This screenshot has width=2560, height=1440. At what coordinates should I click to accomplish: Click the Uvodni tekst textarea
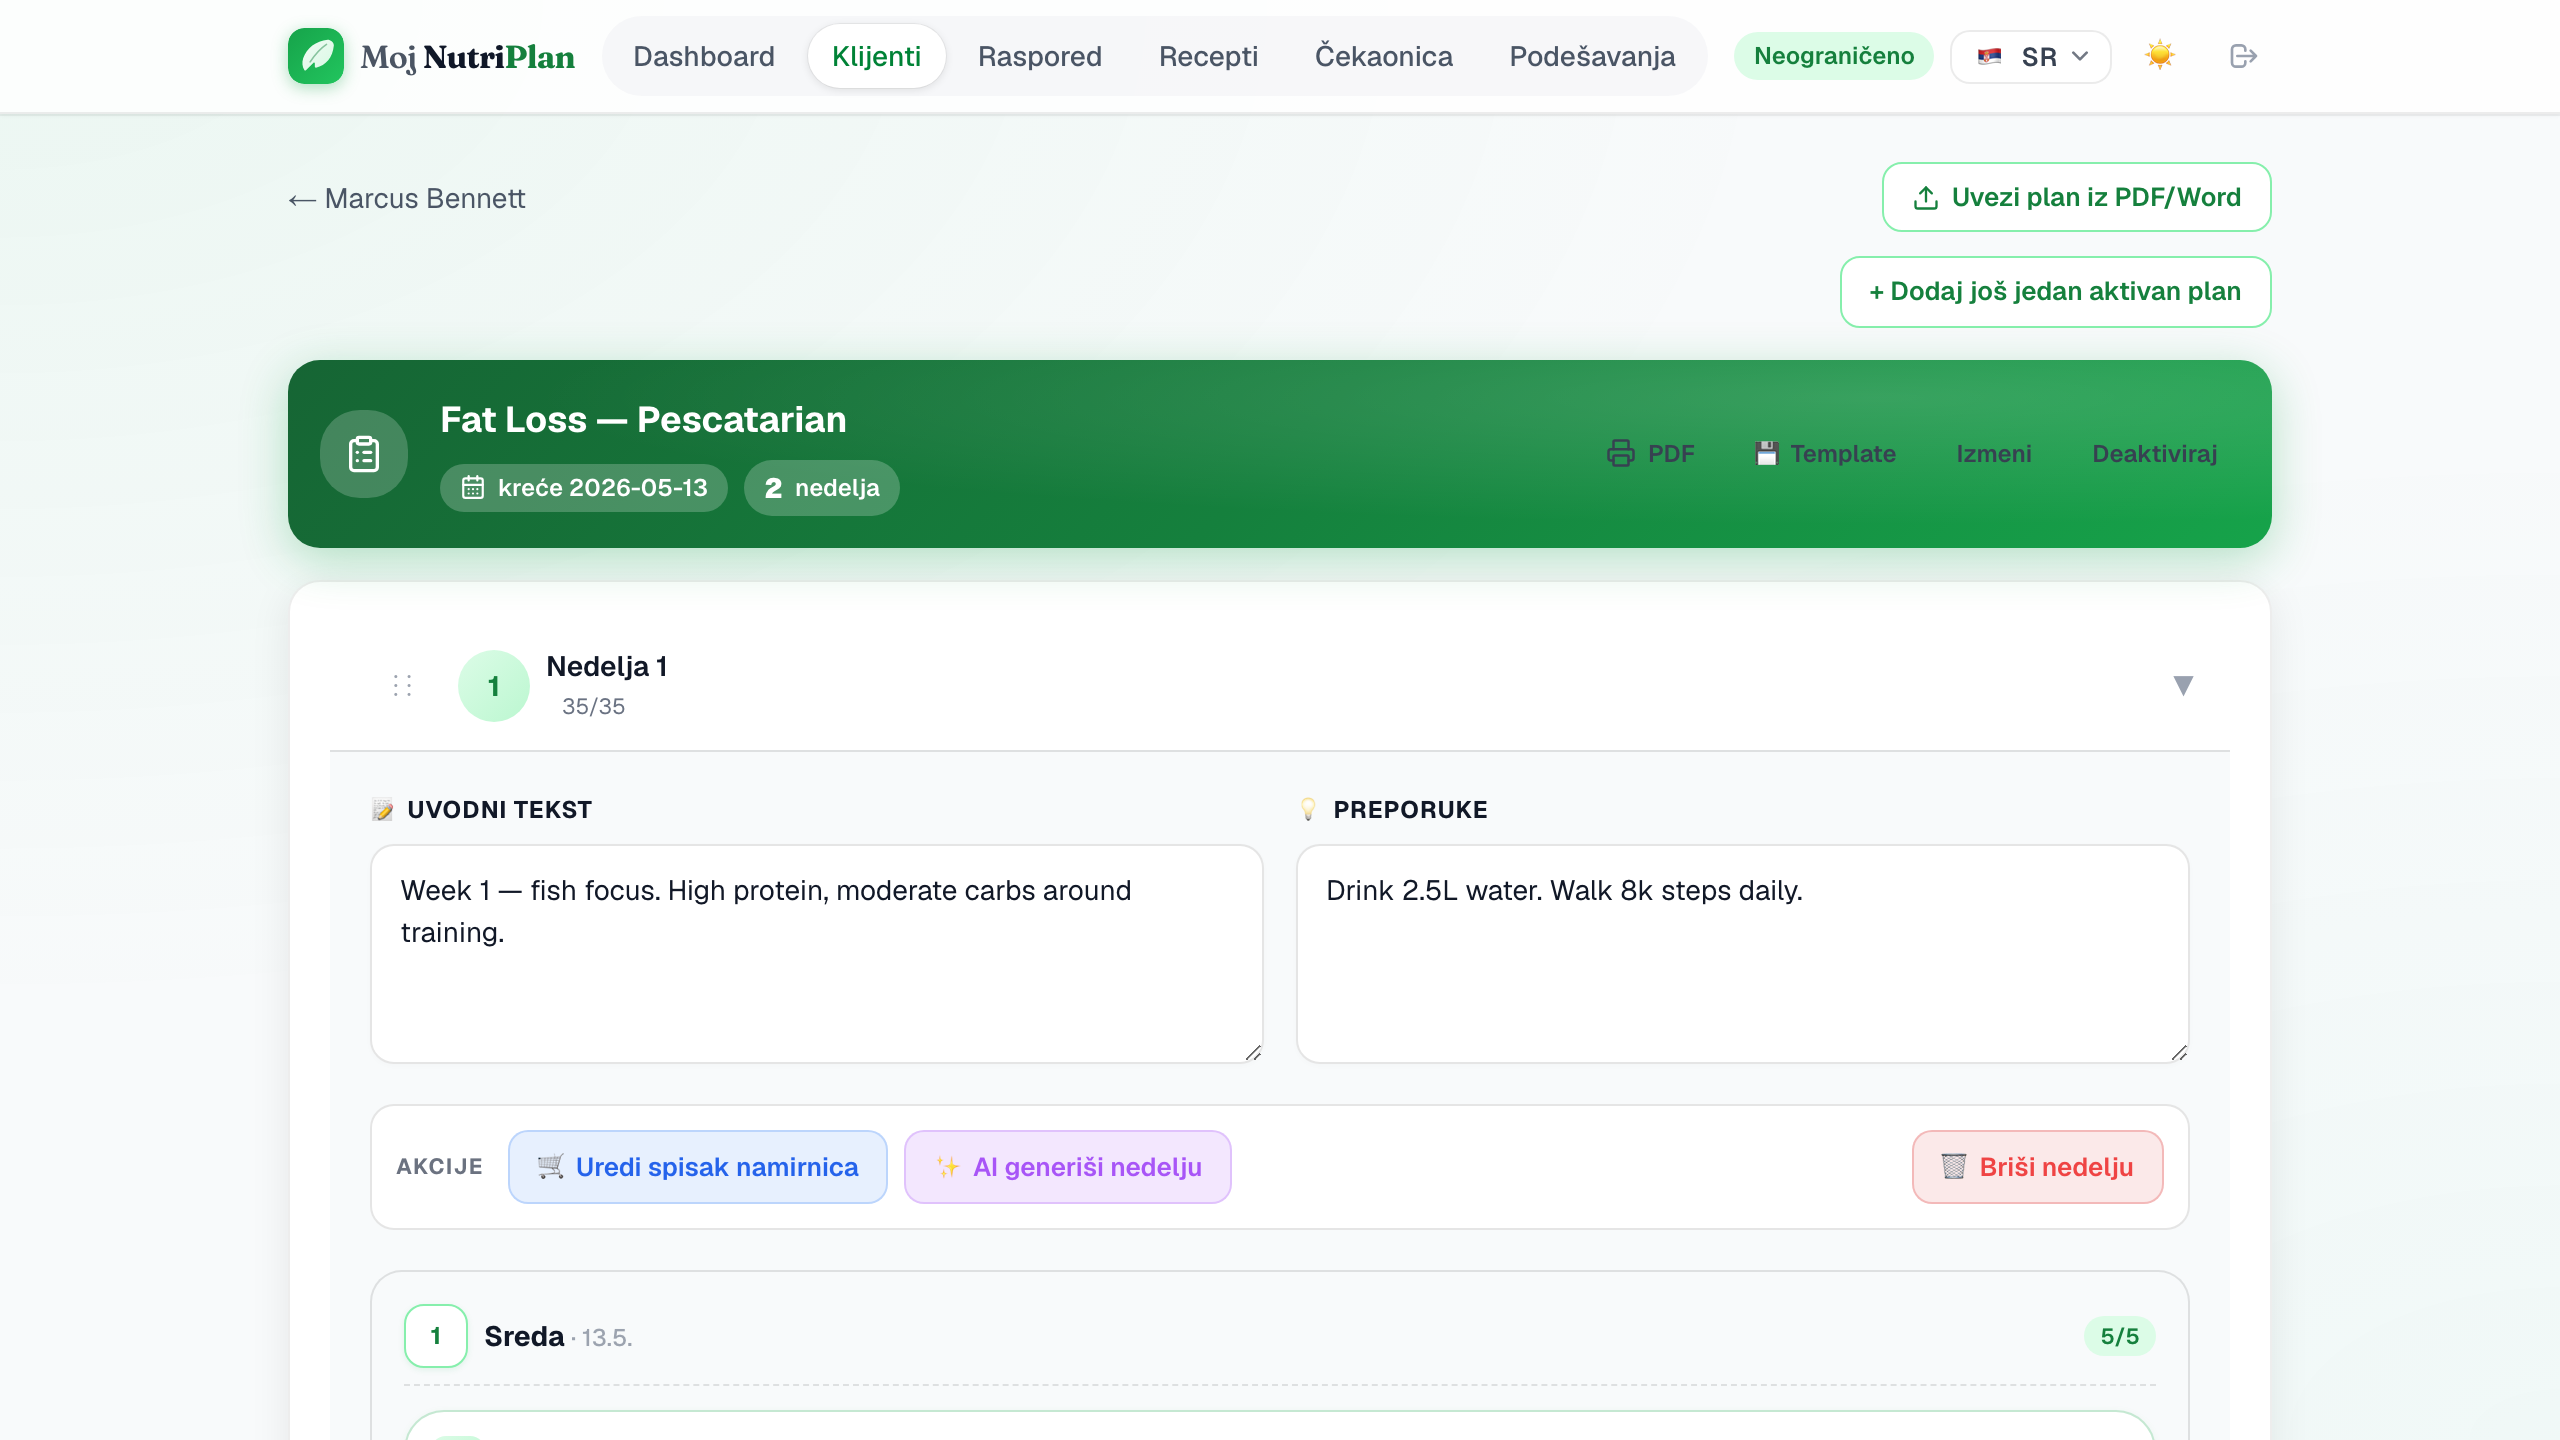click(x=817, y=954)
